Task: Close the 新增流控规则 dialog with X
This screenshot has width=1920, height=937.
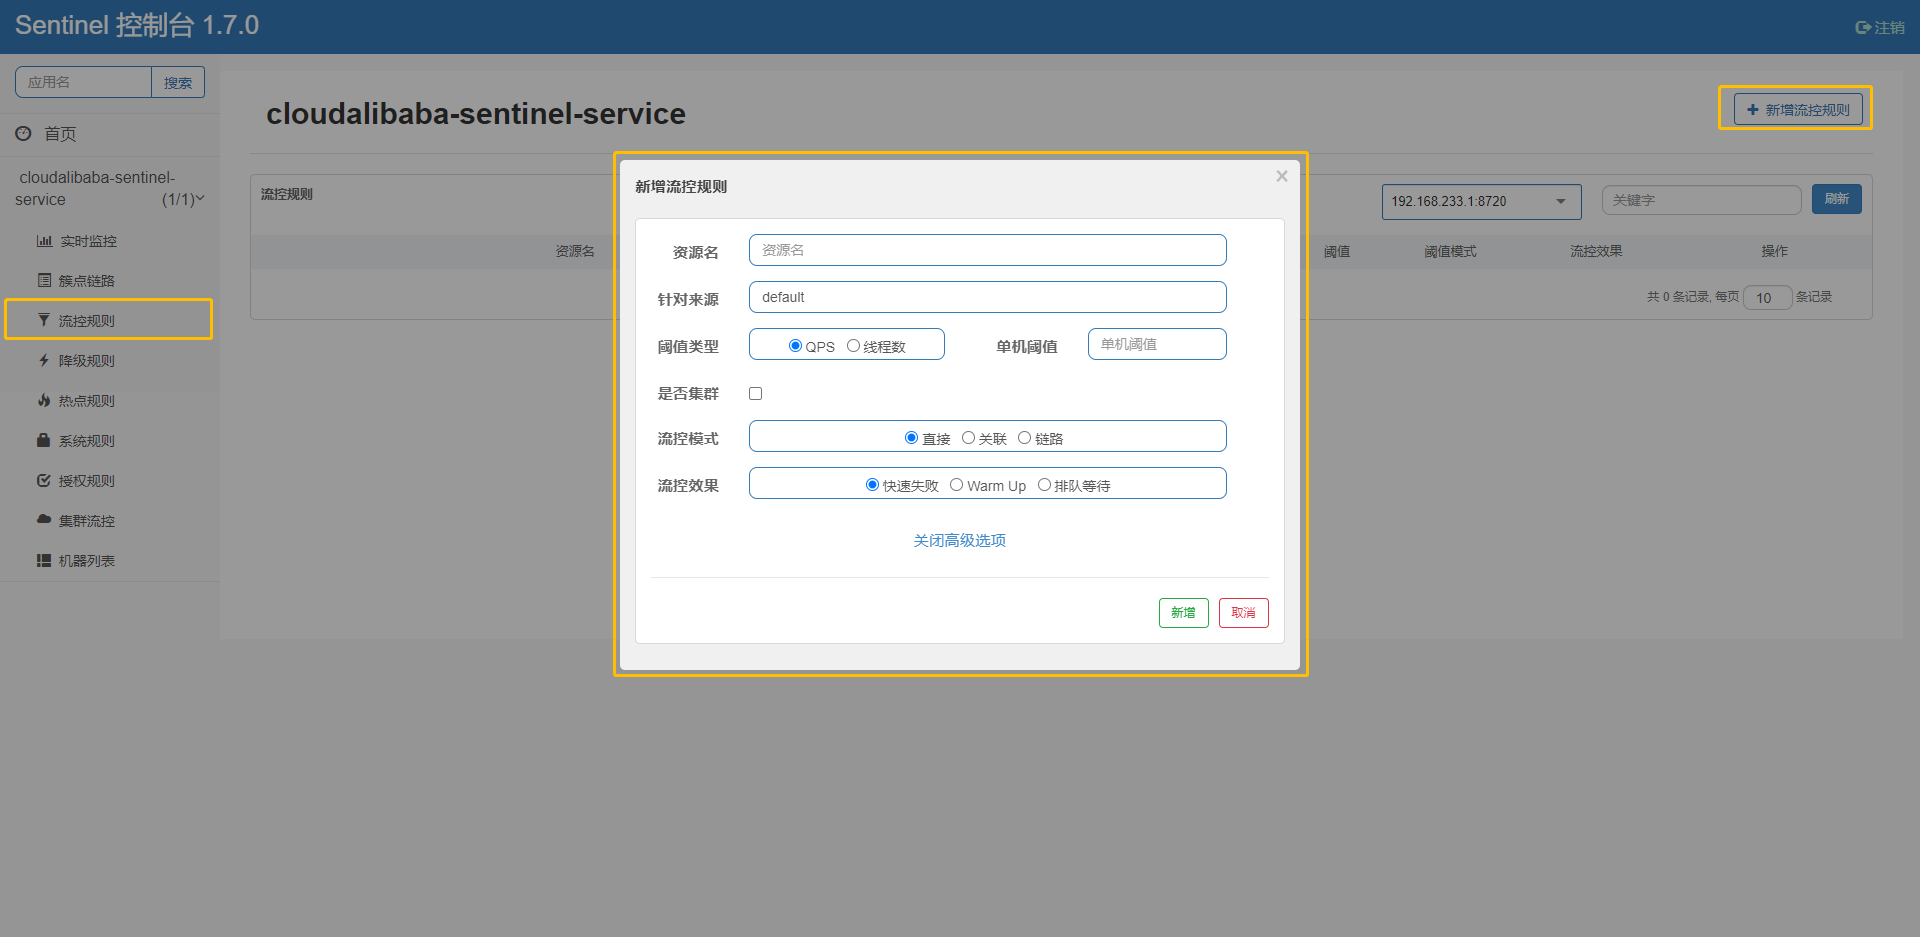Action: (x=1282, y=176)
